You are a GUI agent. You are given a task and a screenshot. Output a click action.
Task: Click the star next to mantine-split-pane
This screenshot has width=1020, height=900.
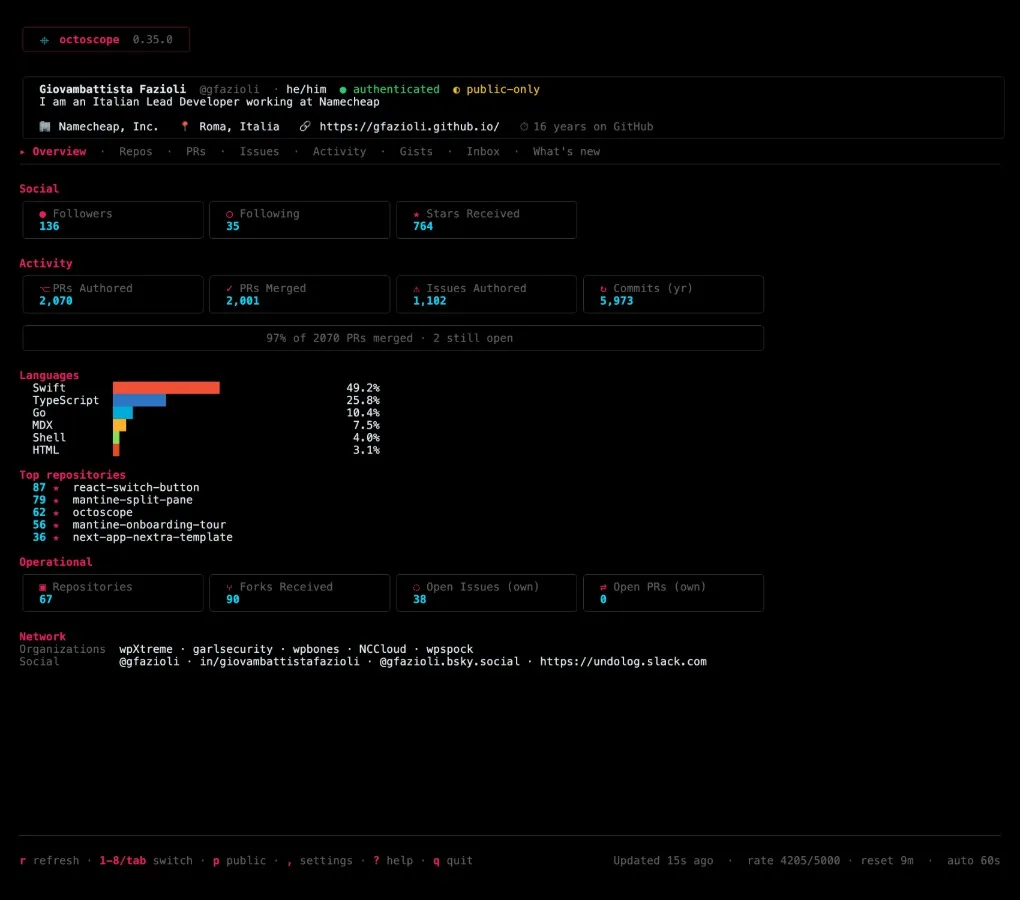[x=56, y=500]
